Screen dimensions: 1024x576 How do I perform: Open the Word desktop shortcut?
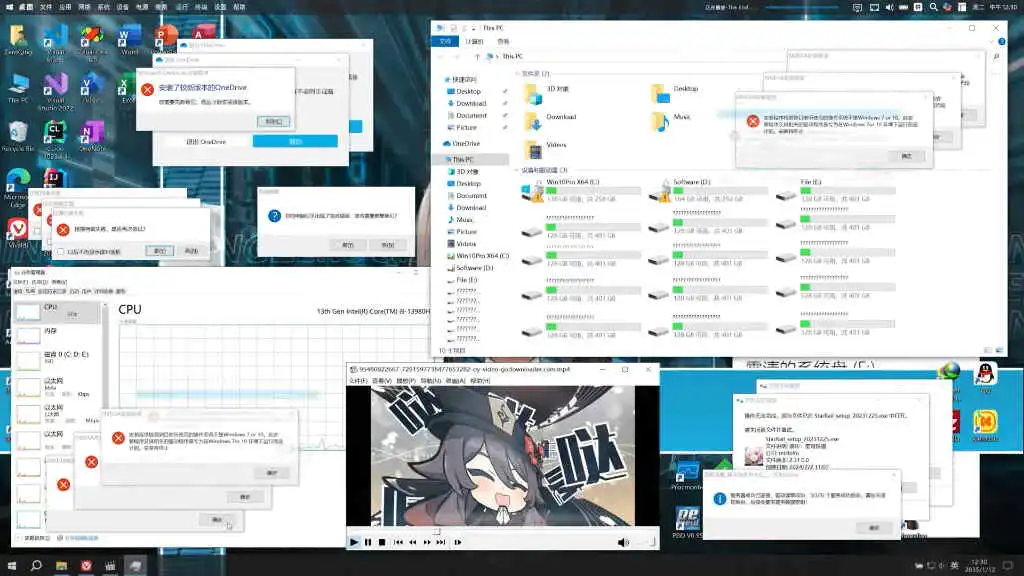coord(129,39)
